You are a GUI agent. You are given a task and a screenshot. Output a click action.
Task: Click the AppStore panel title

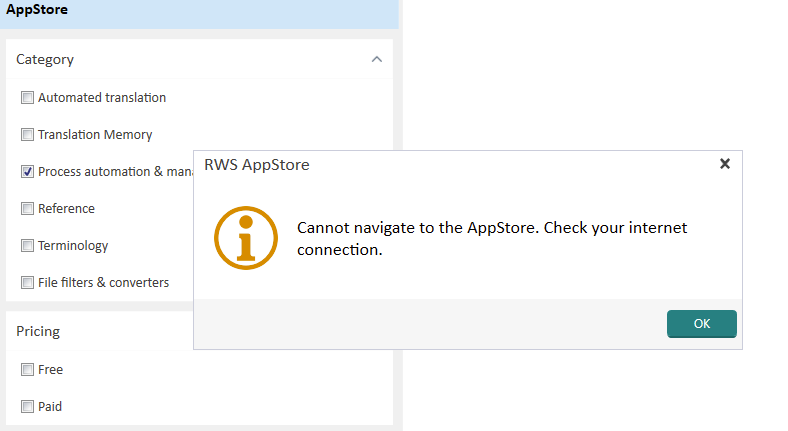pyautogui.click(x=37, y=9)
